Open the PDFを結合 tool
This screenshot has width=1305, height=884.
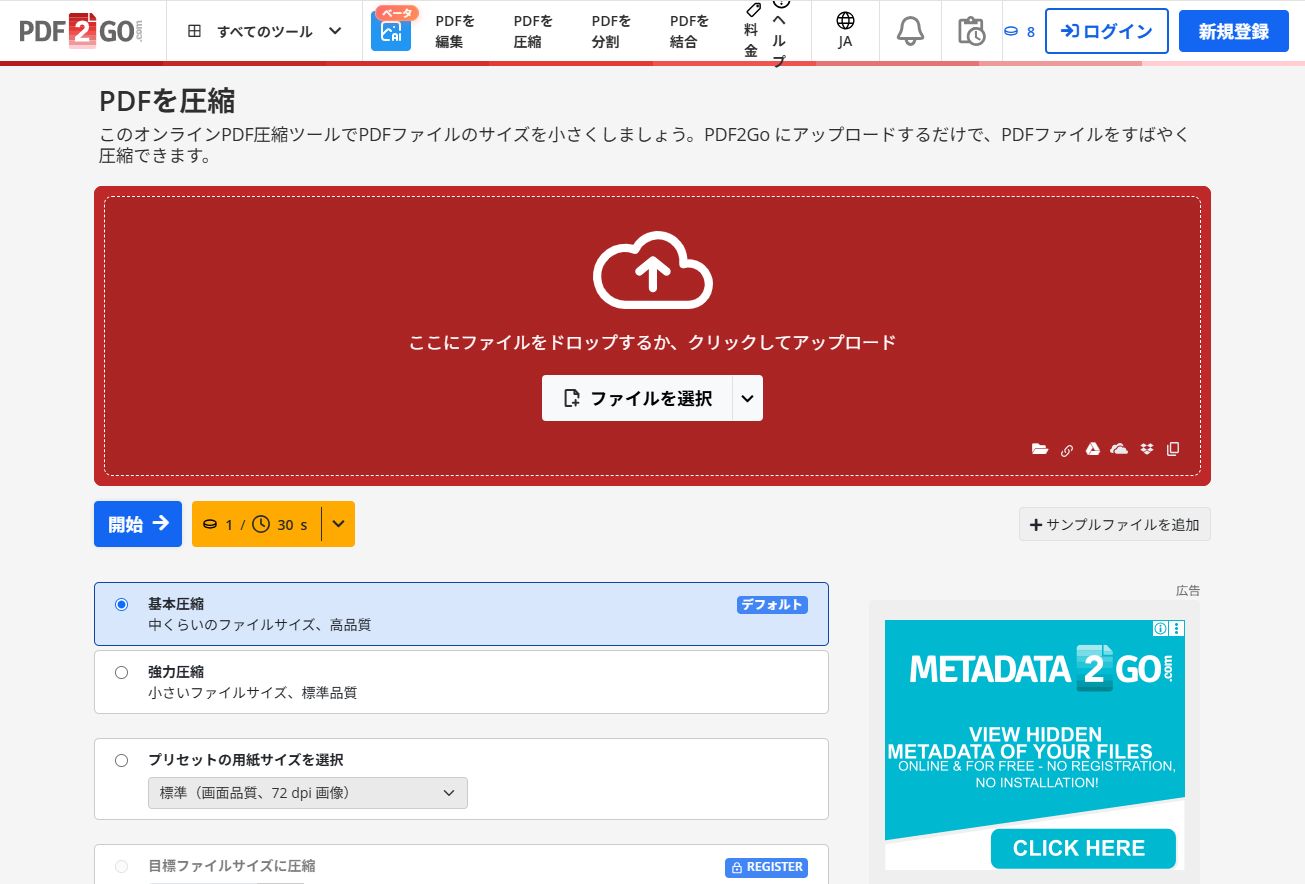coord(687,31)
